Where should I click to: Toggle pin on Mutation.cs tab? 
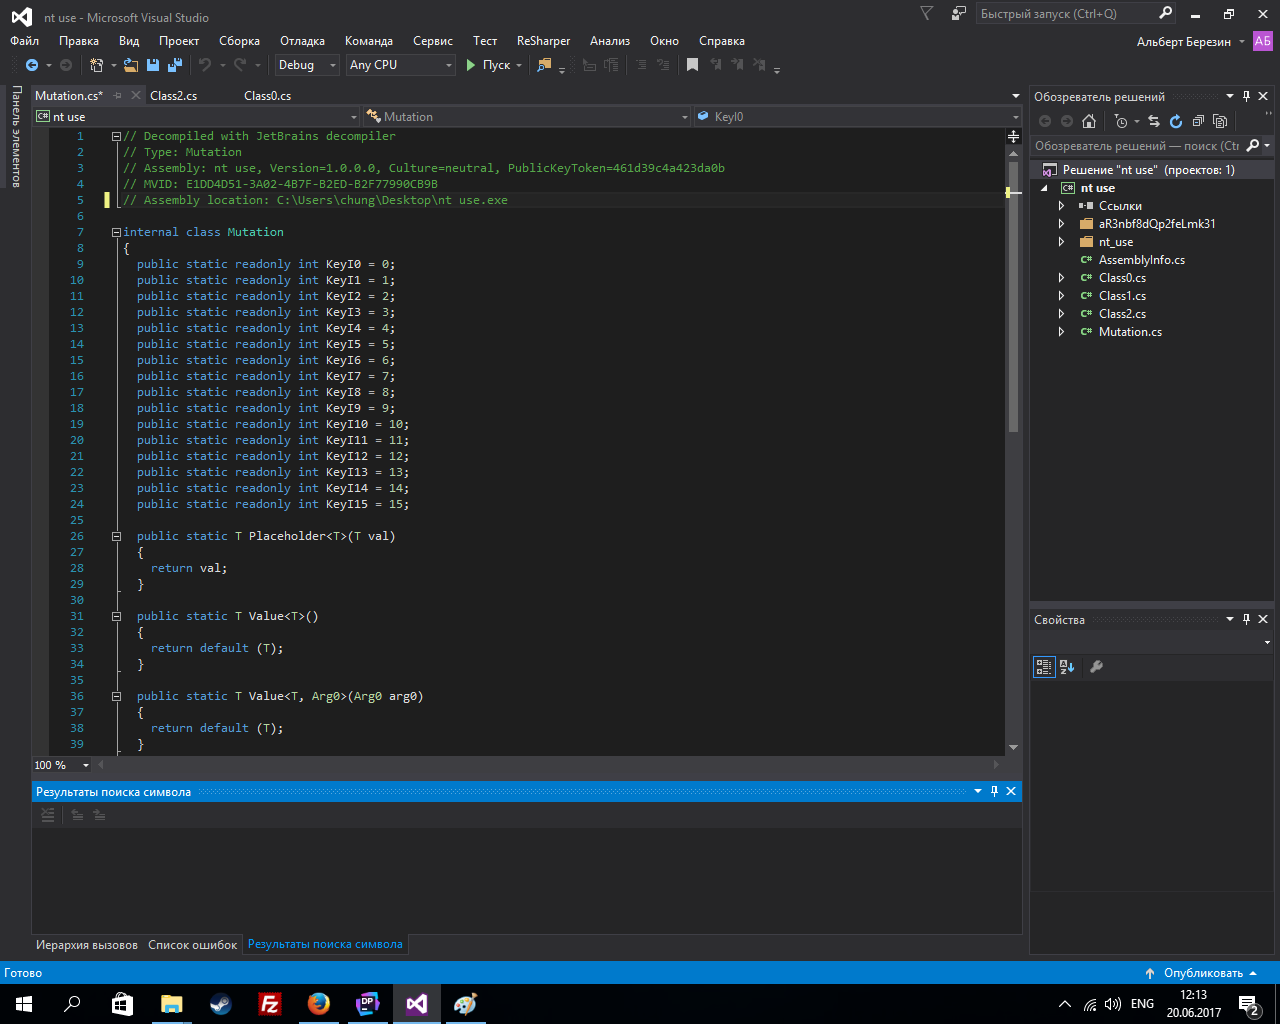coord(118,96)
